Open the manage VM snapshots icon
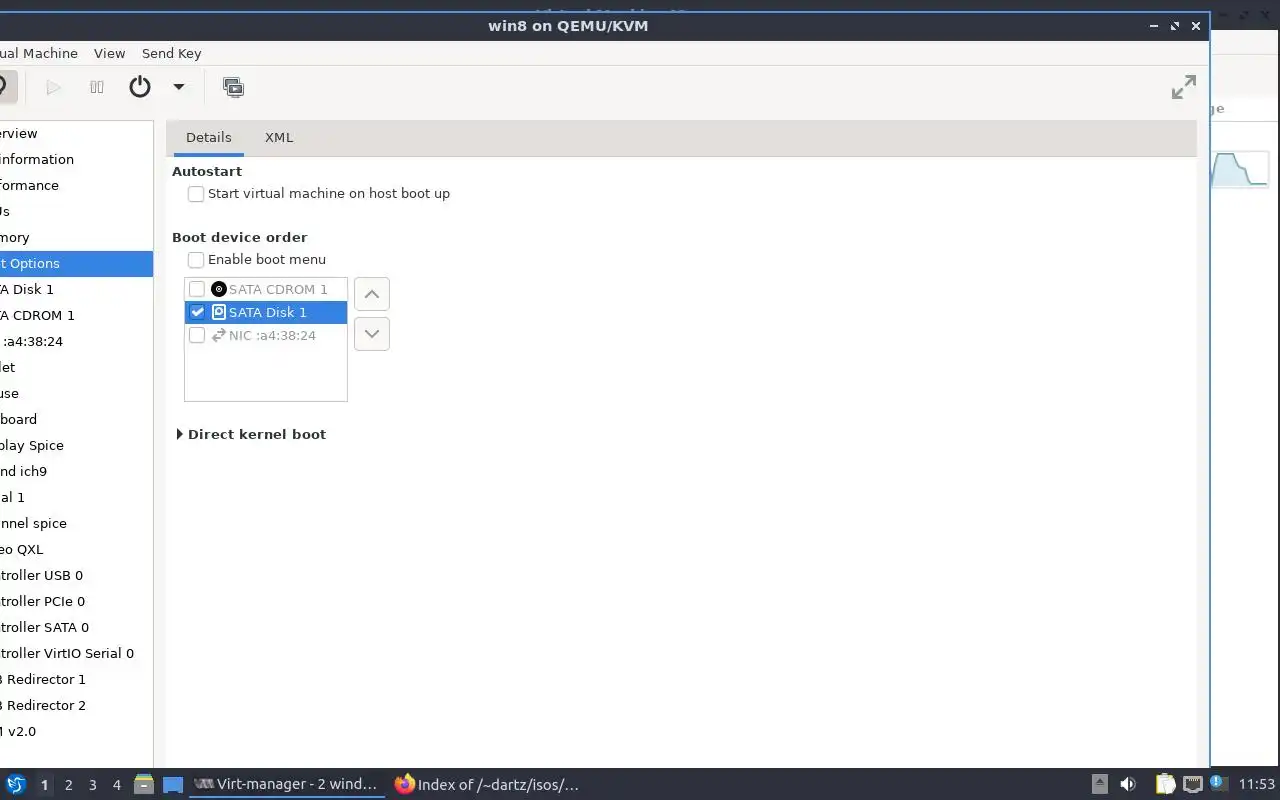1280x800 pixels. [233, 87]
